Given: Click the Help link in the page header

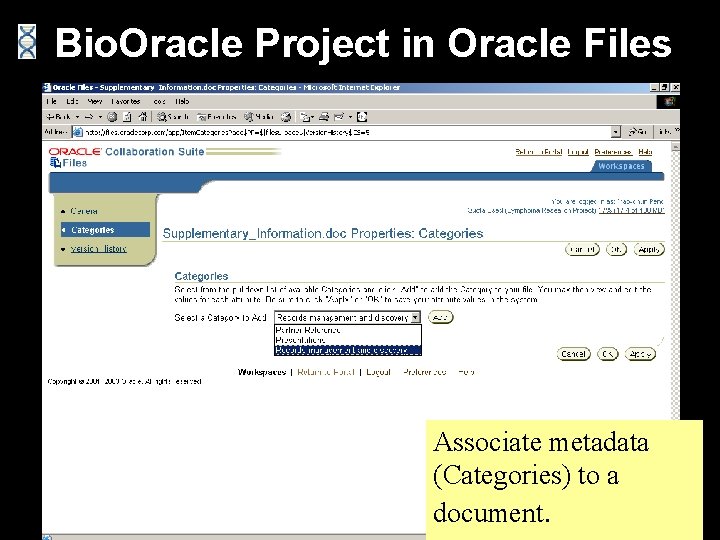Looking at the screenshot, I should pos(645,152).
